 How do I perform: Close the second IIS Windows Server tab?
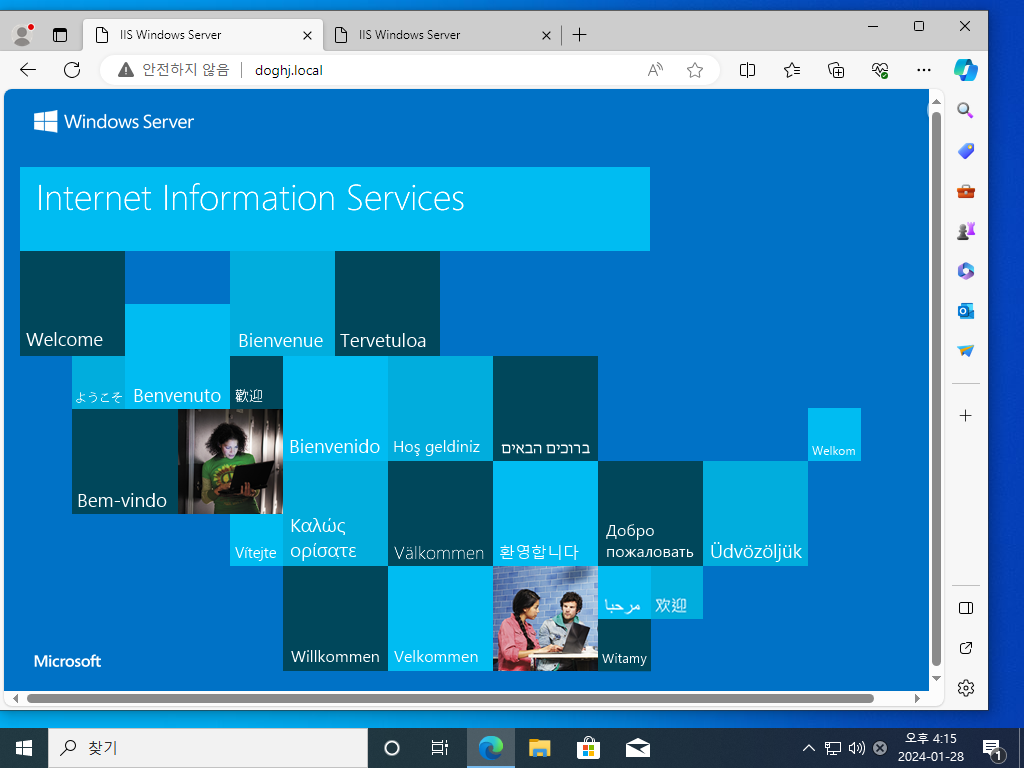547,35
